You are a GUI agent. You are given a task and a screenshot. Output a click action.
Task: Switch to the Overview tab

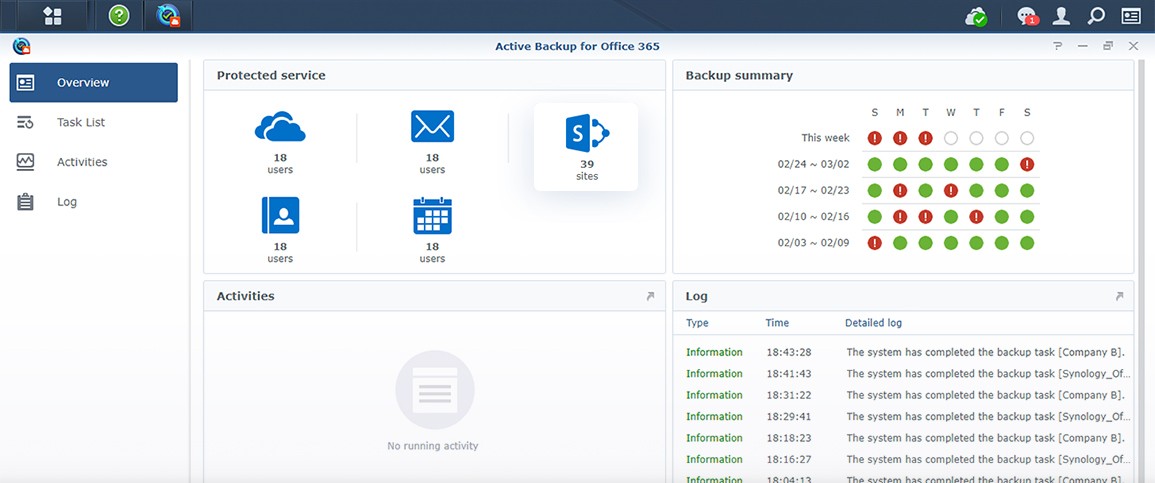tap(94, 82)
